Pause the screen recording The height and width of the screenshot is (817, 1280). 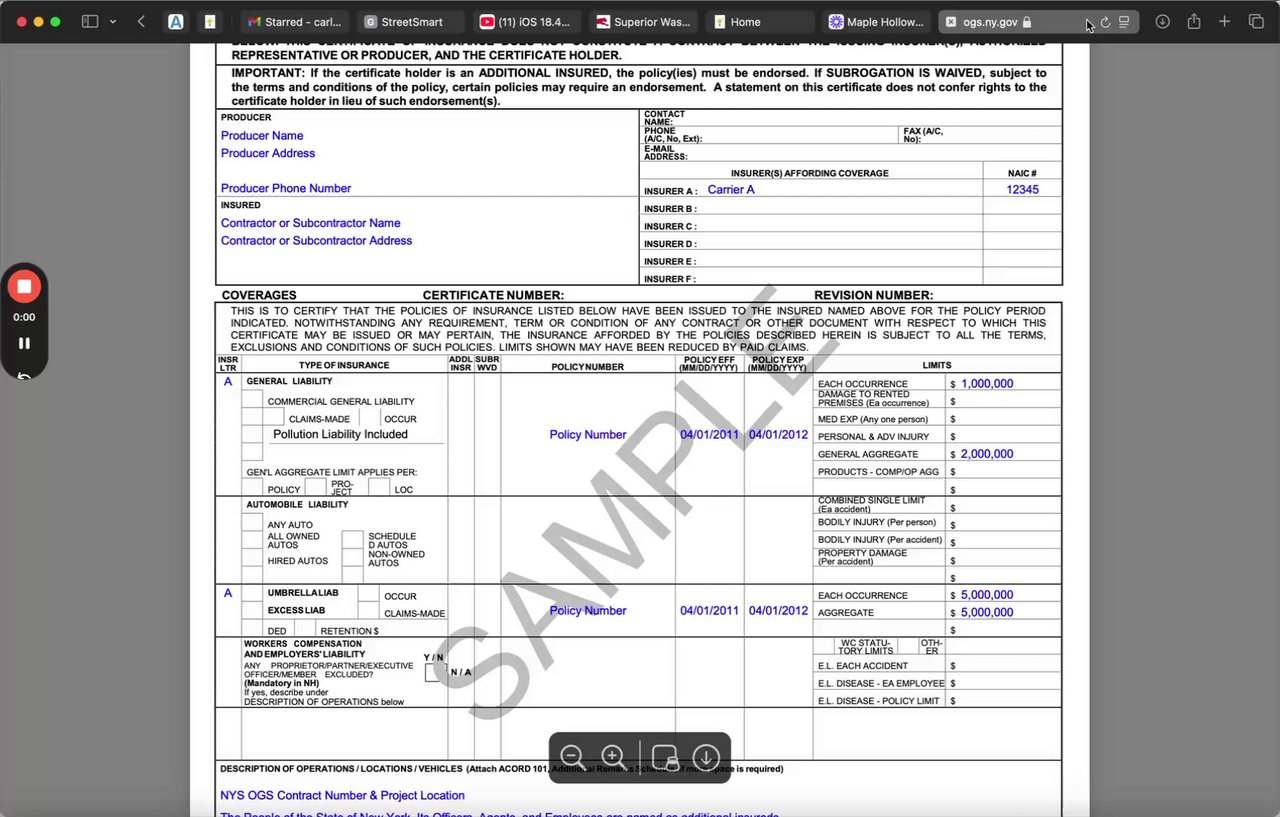[x=24, y=343]
